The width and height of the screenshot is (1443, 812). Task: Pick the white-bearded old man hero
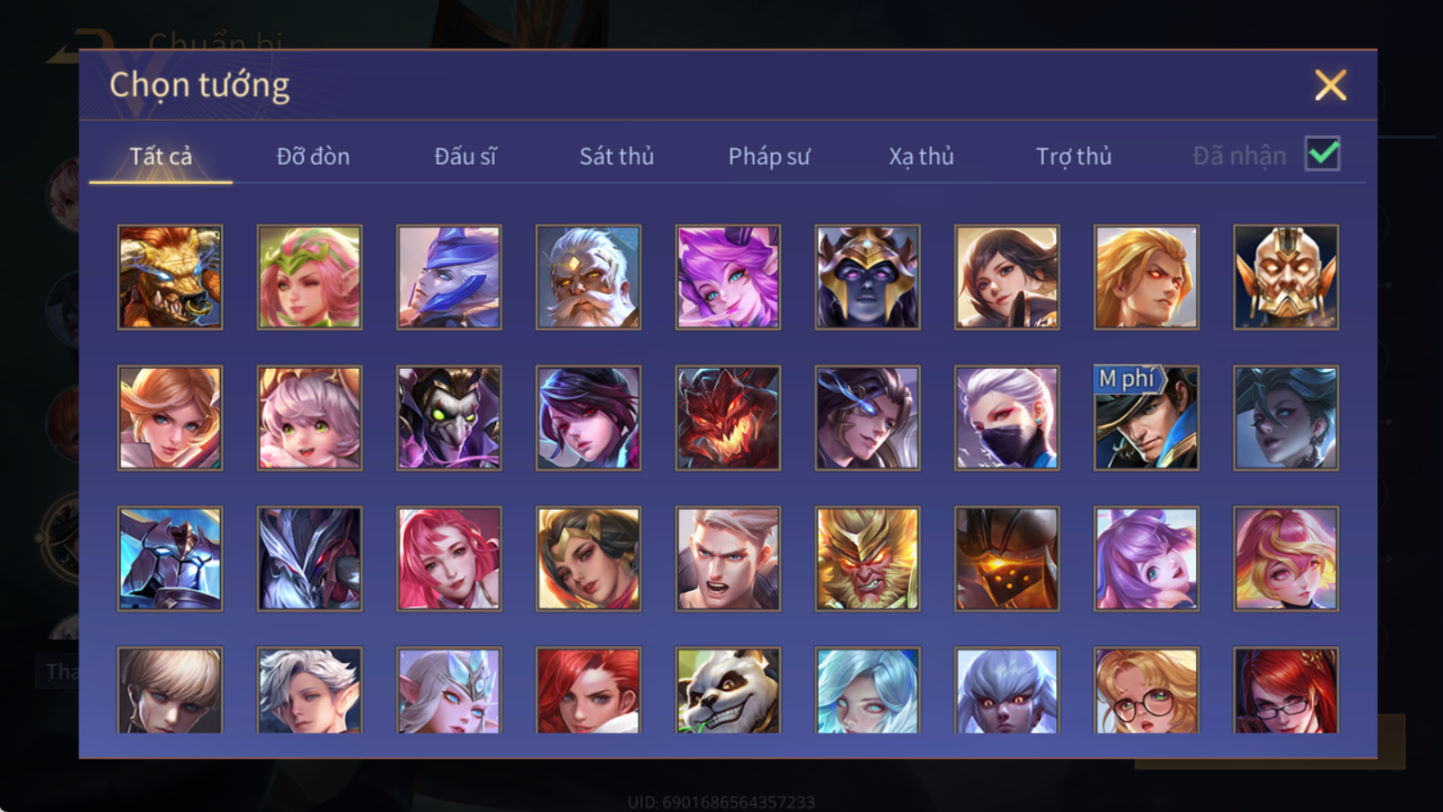tap(588, 277)
